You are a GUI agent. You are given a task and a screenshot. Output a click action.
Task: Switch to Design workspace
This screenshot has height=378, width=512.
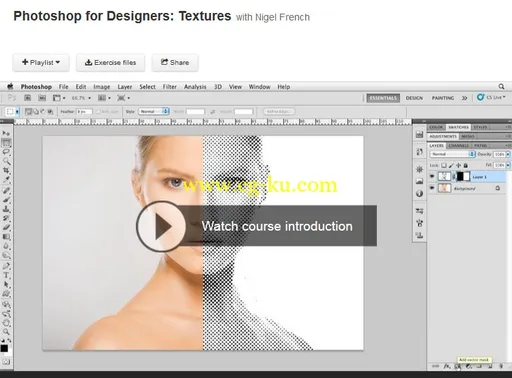pos(414,98)
